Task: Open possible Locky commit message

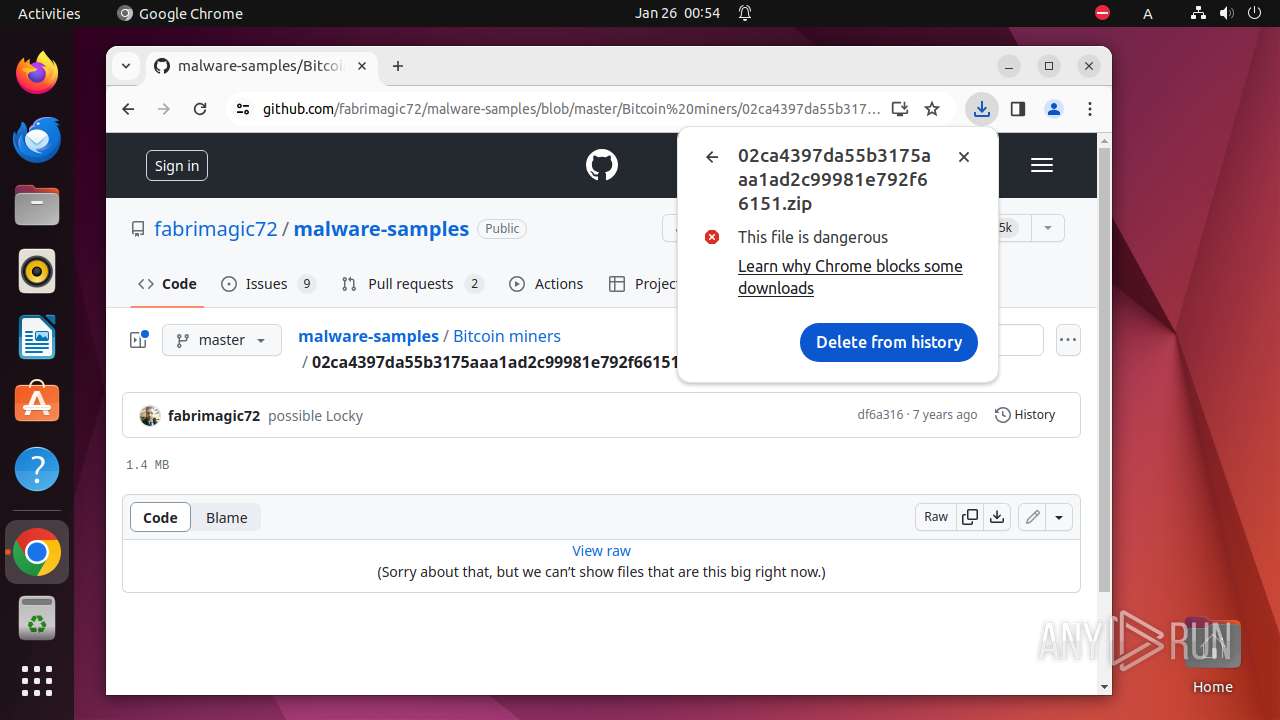Action: (315, 416)
